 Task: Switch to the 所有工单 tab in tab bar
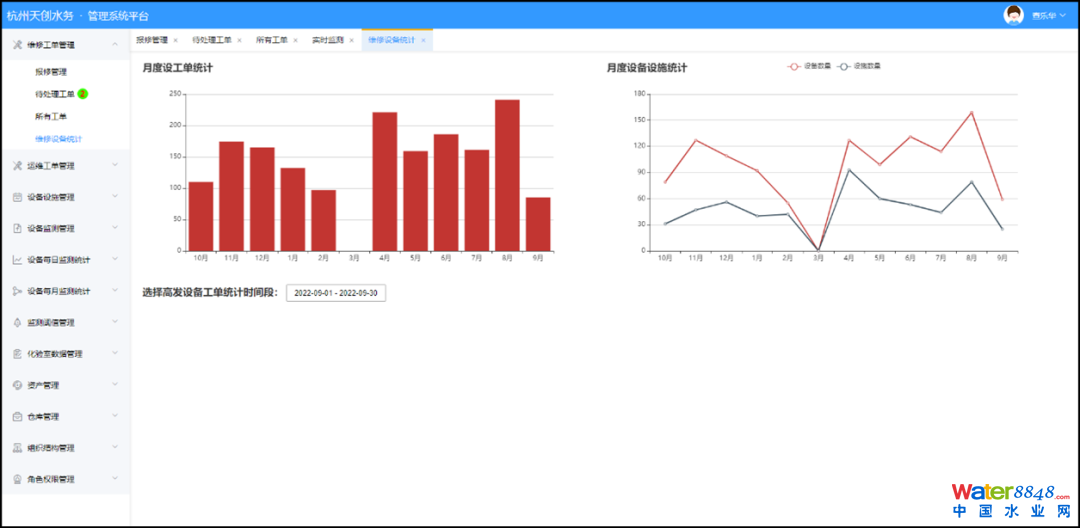click(x=271, y=40)
